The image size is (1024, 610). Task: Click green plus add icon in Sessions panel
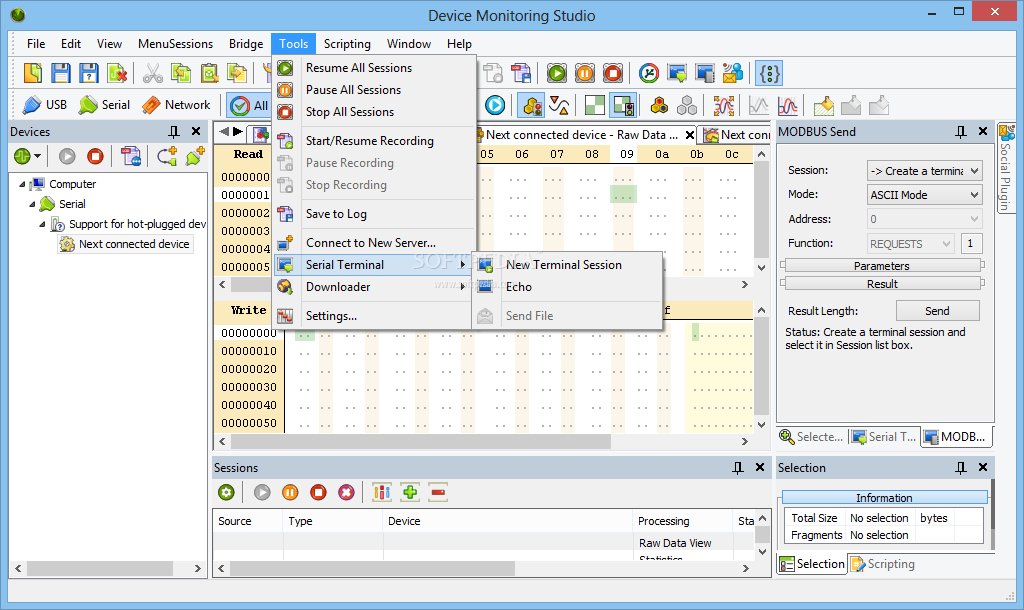(410, 492)
